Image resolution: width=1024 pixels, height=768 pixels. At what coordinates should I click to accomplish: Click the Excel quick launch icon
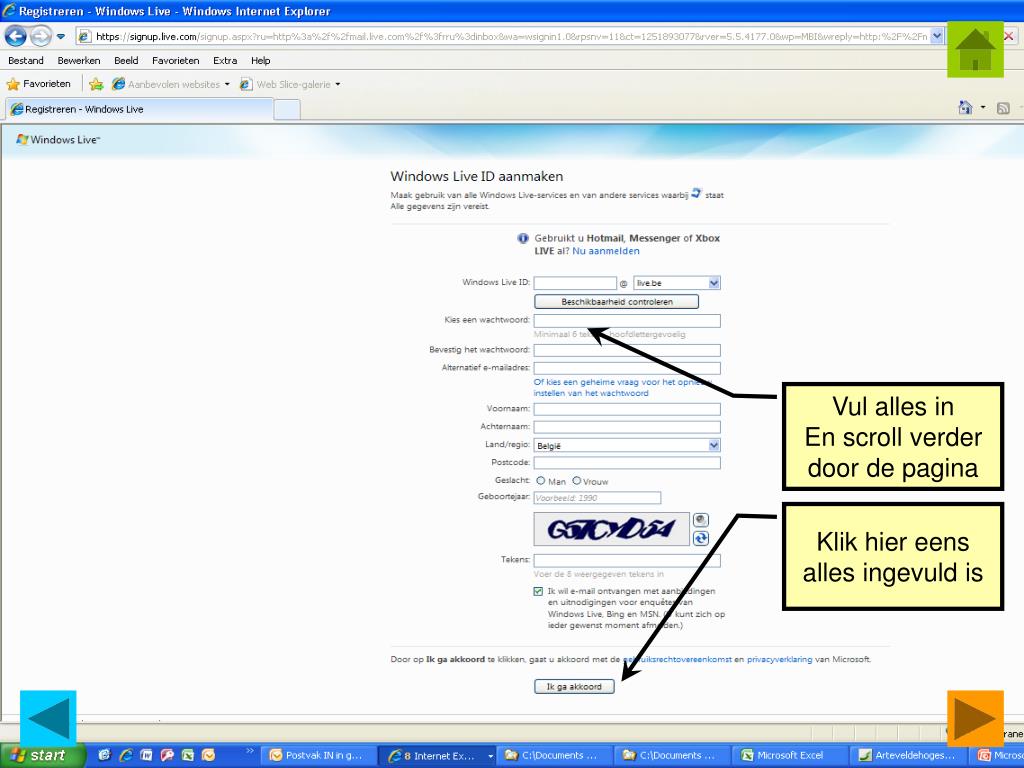187,756
